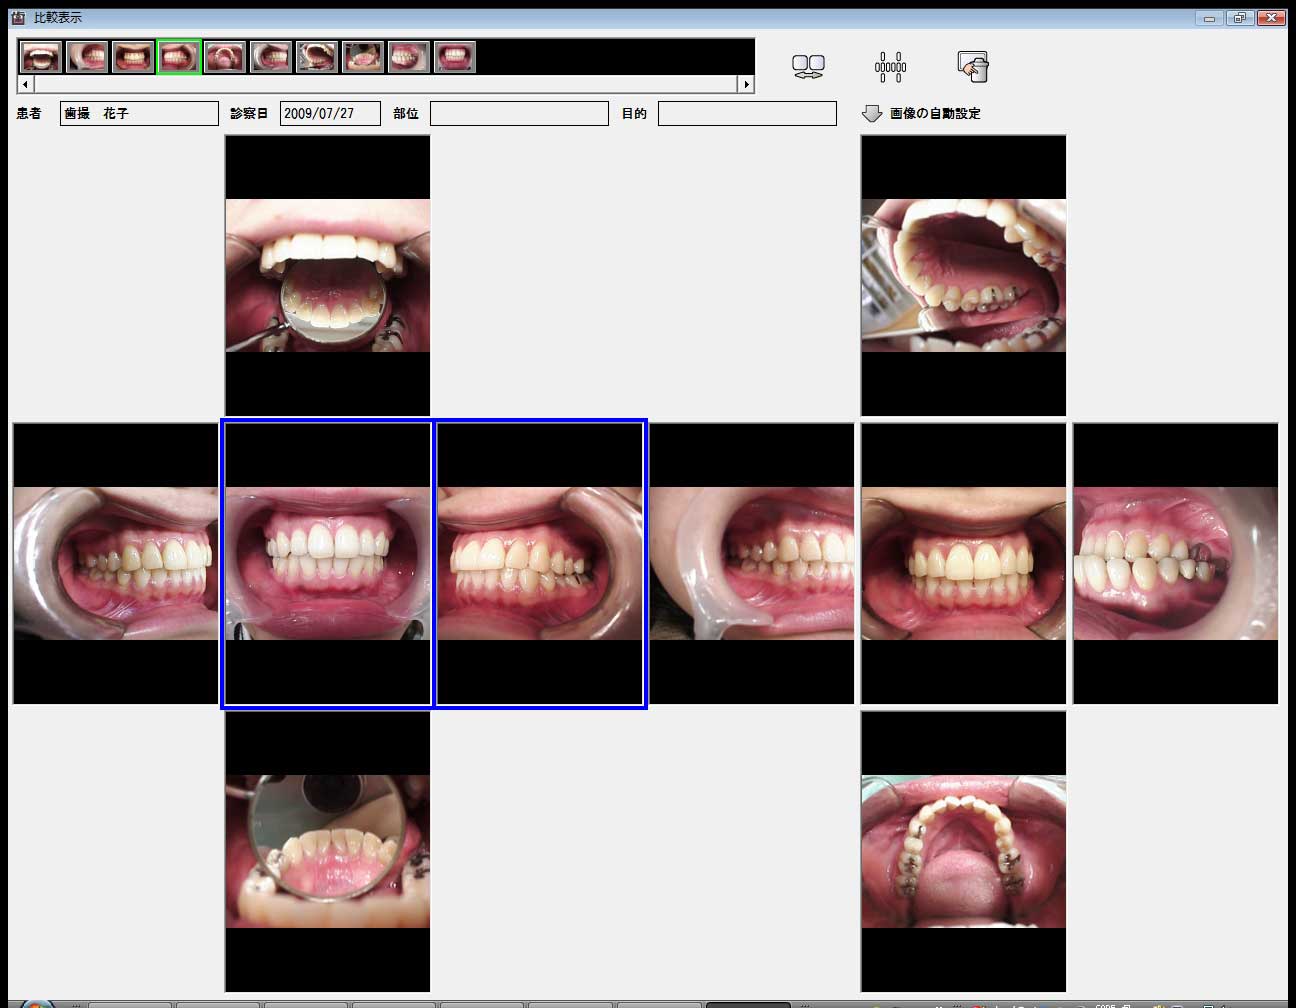Viewport: 1296px width, 1008px height.
Task: Select fourth photo in middle row with retractor
Action: coord(752,564)
